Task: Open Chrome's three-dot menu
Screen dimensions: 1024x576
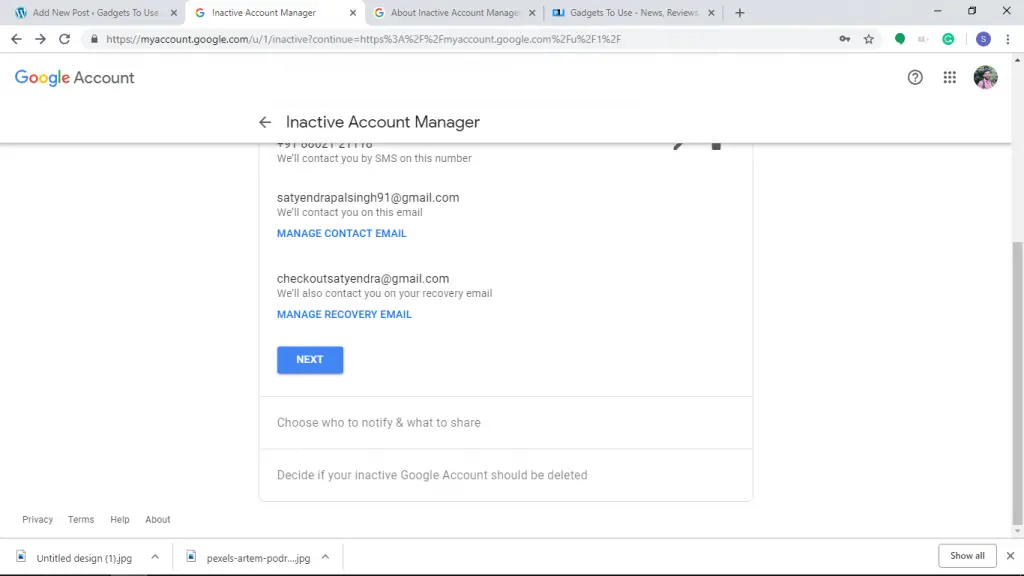Action: (x=1008, y=39)
